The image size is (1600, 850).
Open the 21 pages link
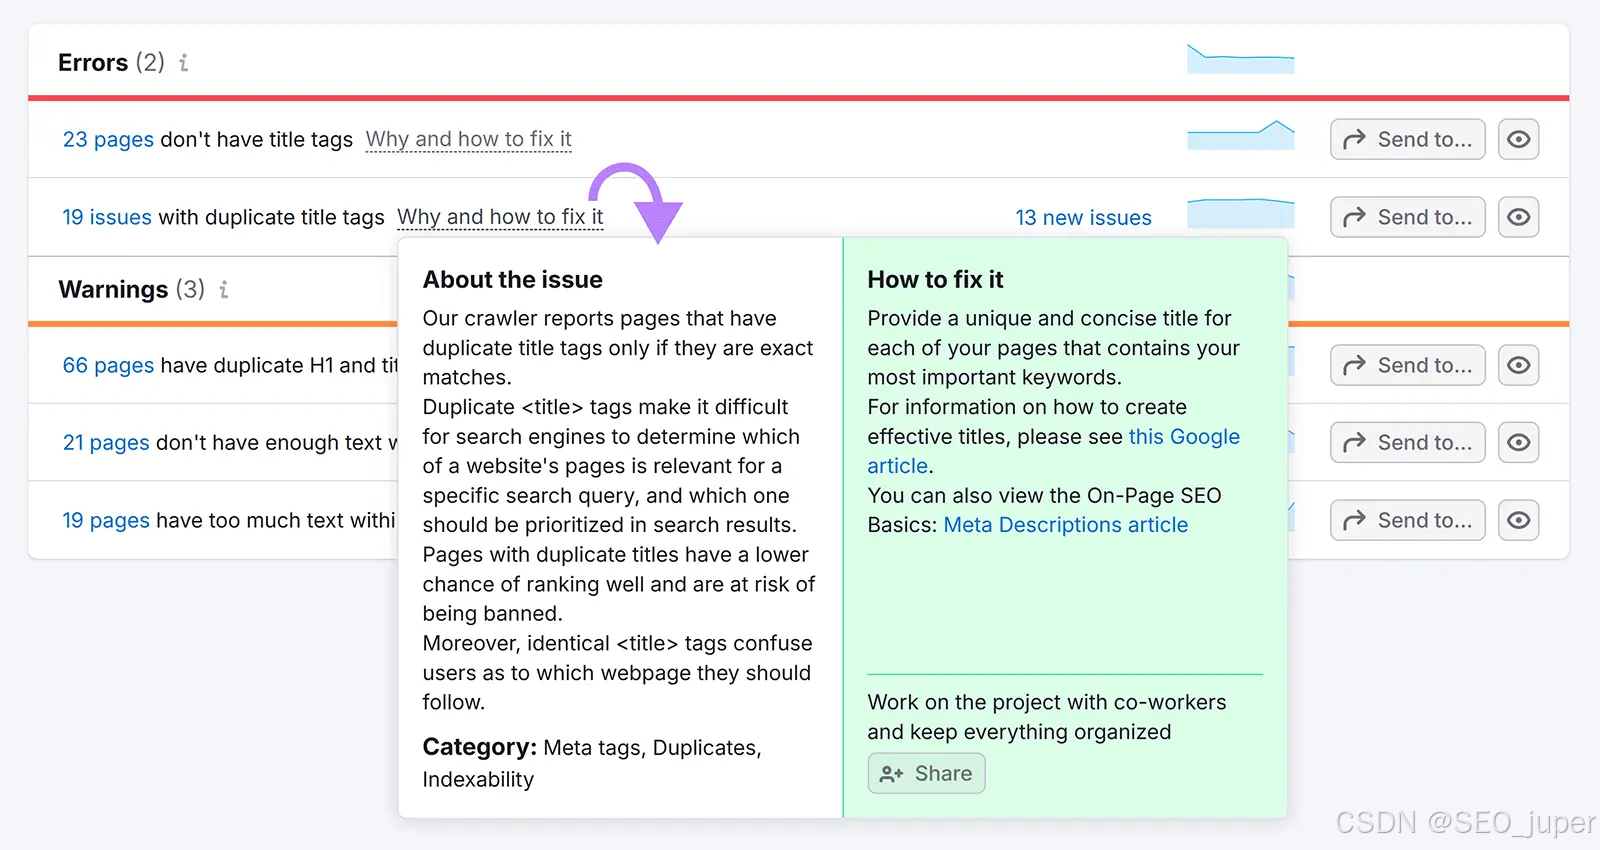coord(106,442)
